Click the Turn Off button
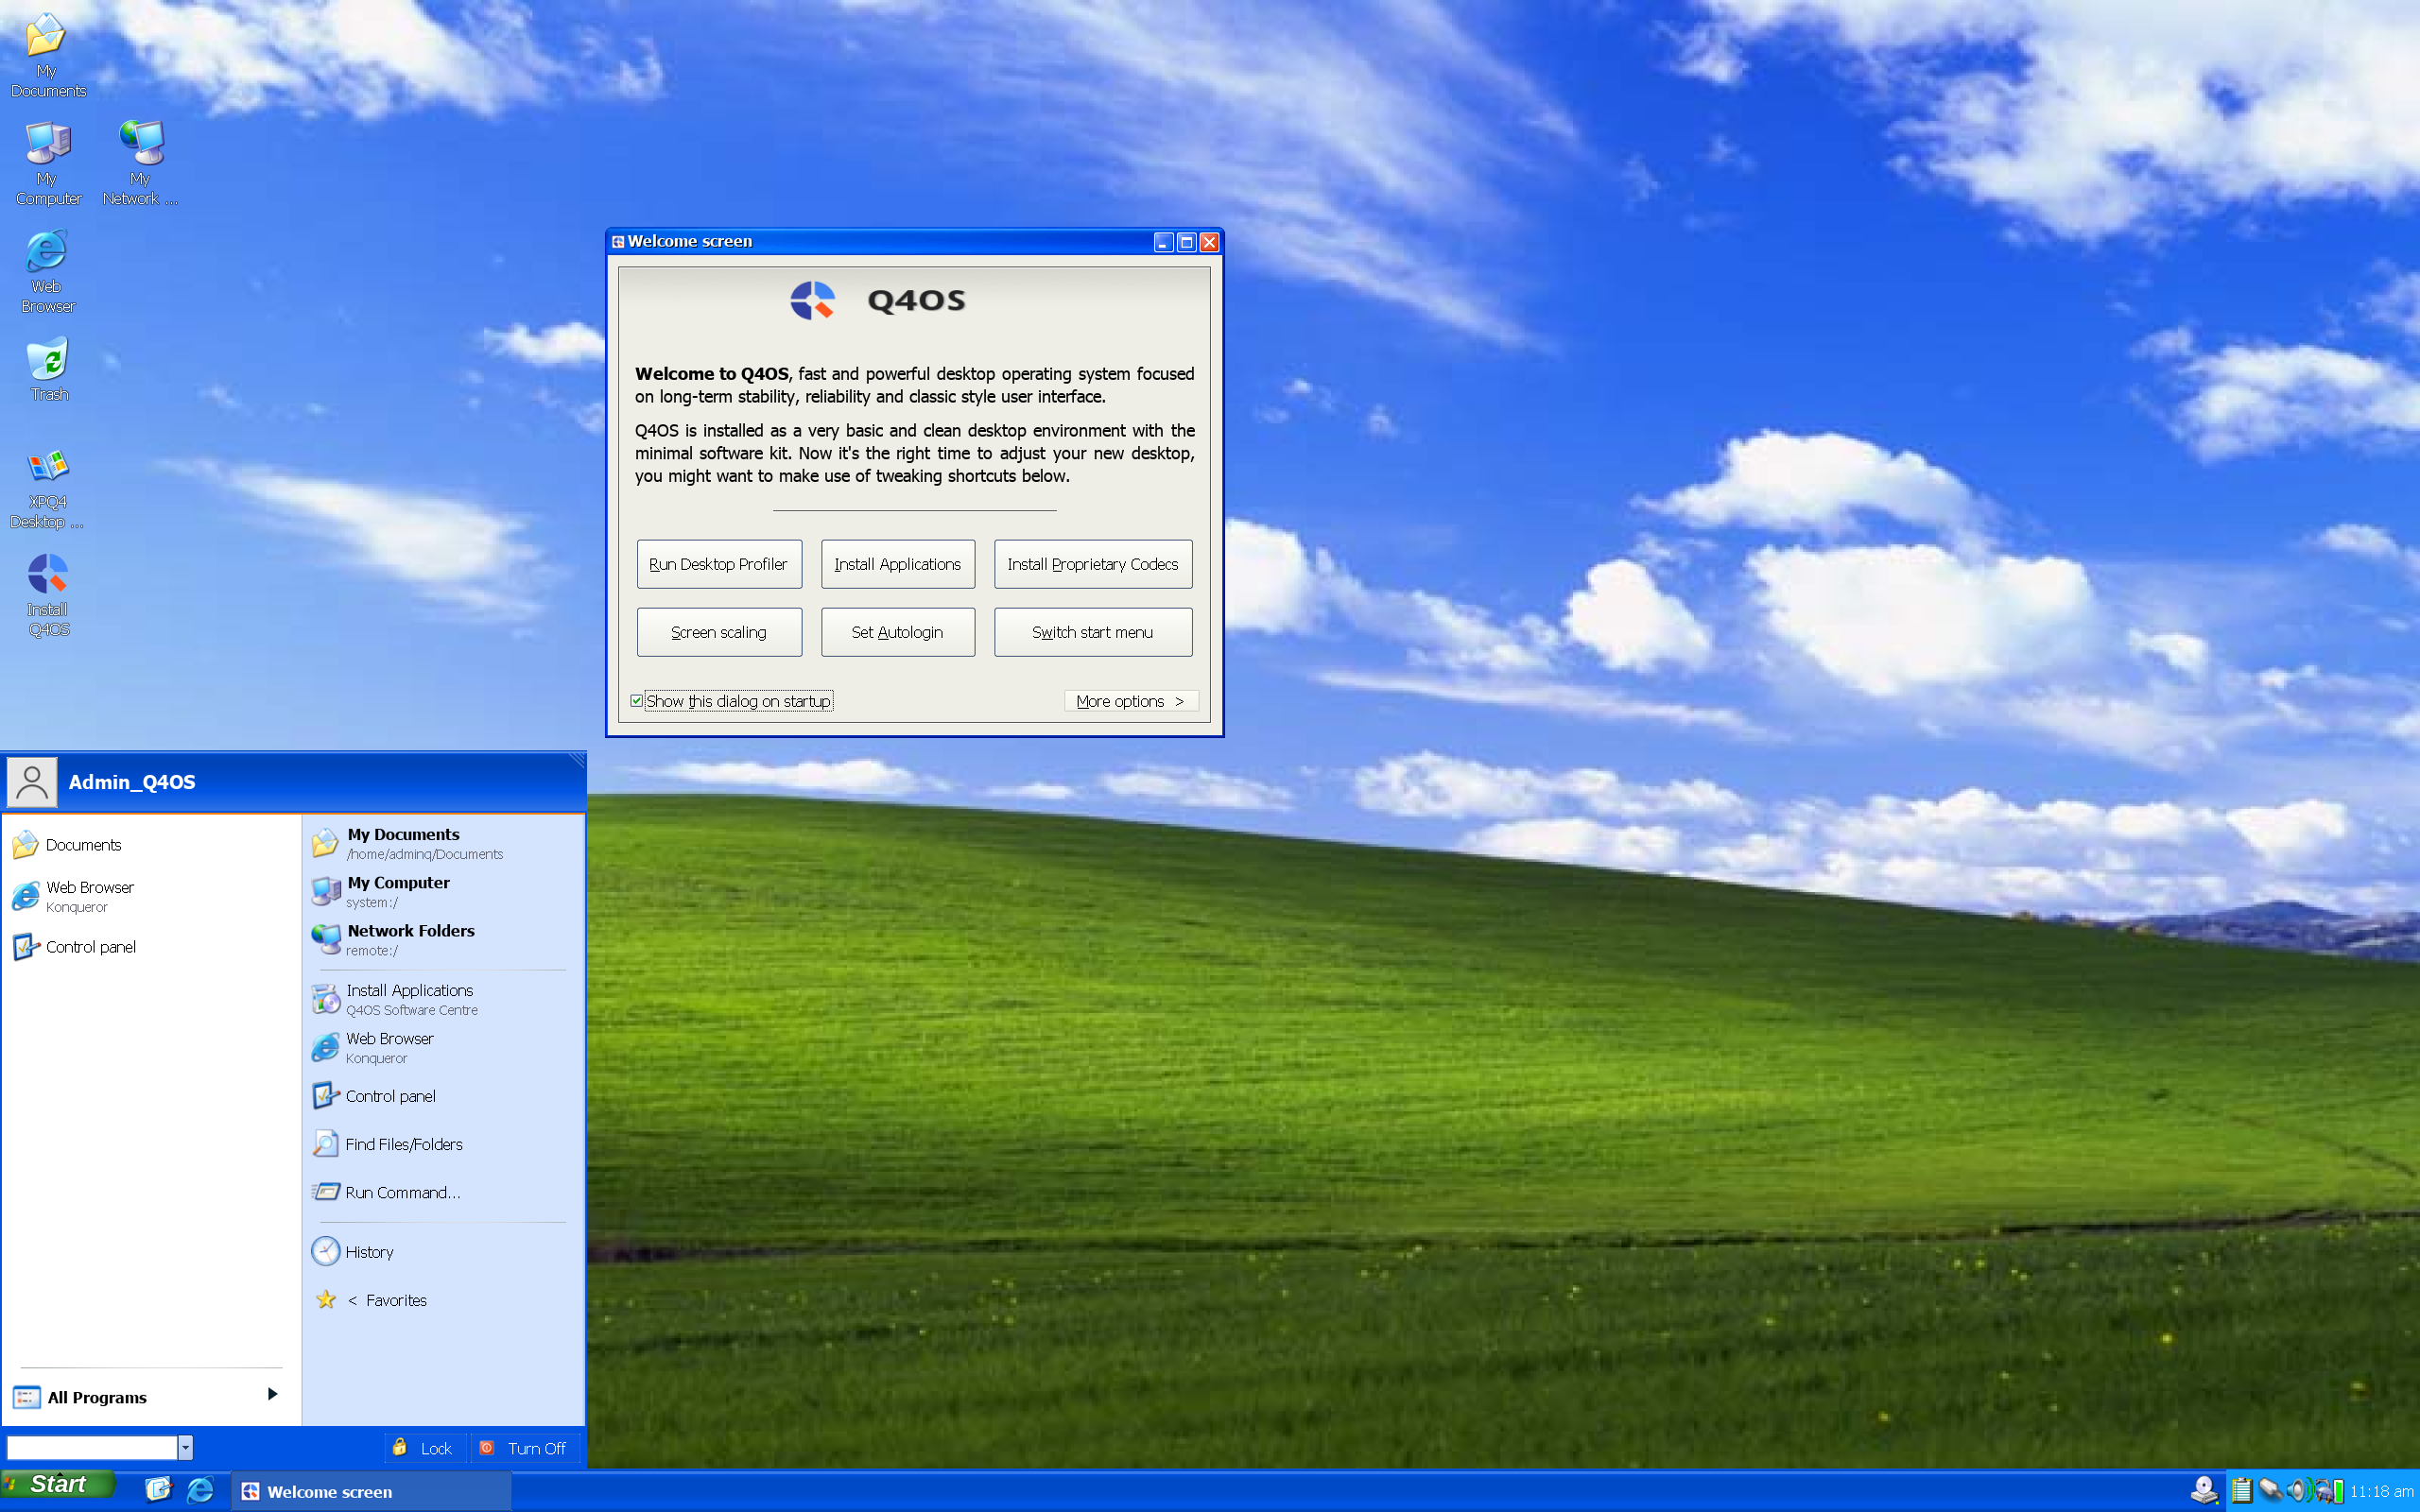 point(524,1448)
